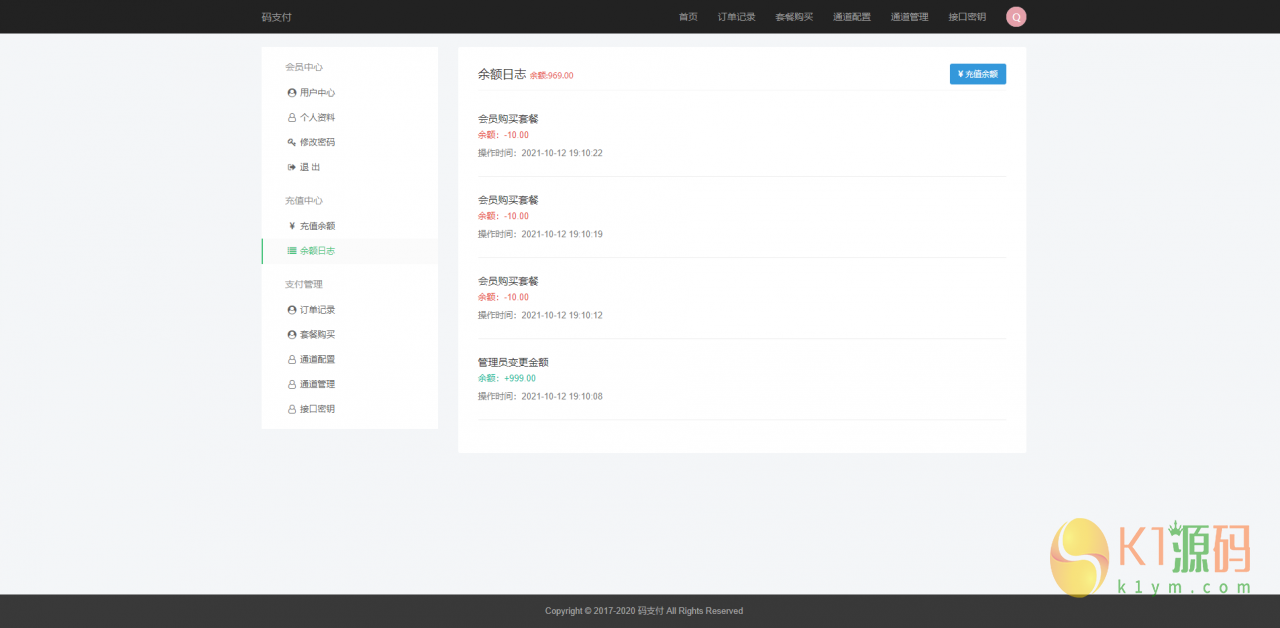Select the ¥ icon for 充值余额
The height and width of the screenshot is (628, 1280).
coord(290,225)
